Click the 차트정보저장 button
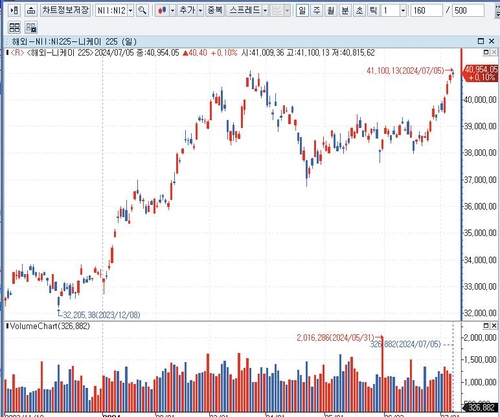Screen dimensions: 500x417 click(65, 10)
